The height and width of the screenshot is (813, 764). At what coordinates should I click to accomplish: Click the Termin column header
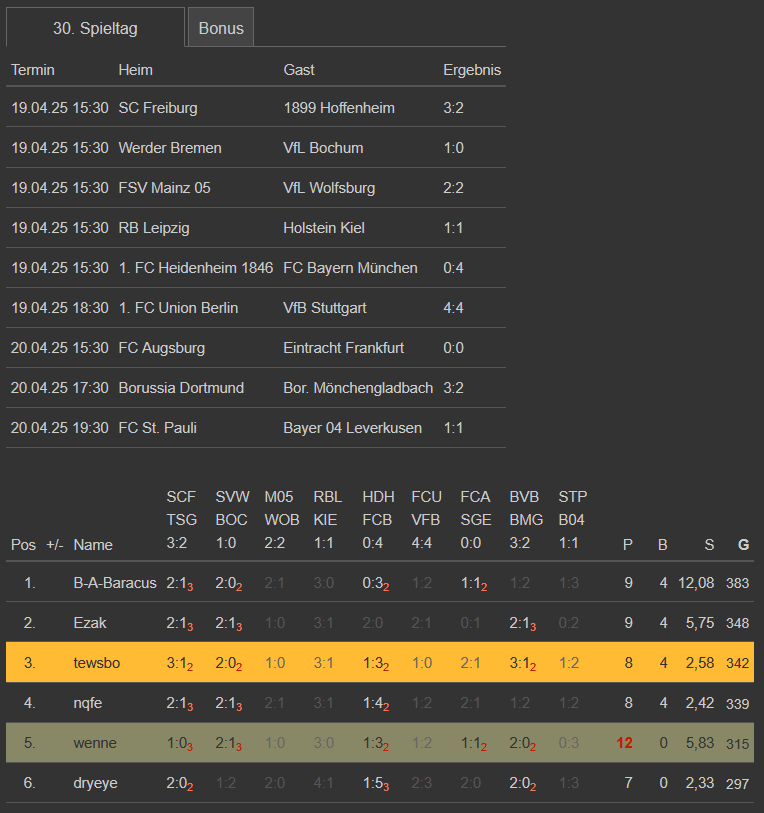(33, 70)
